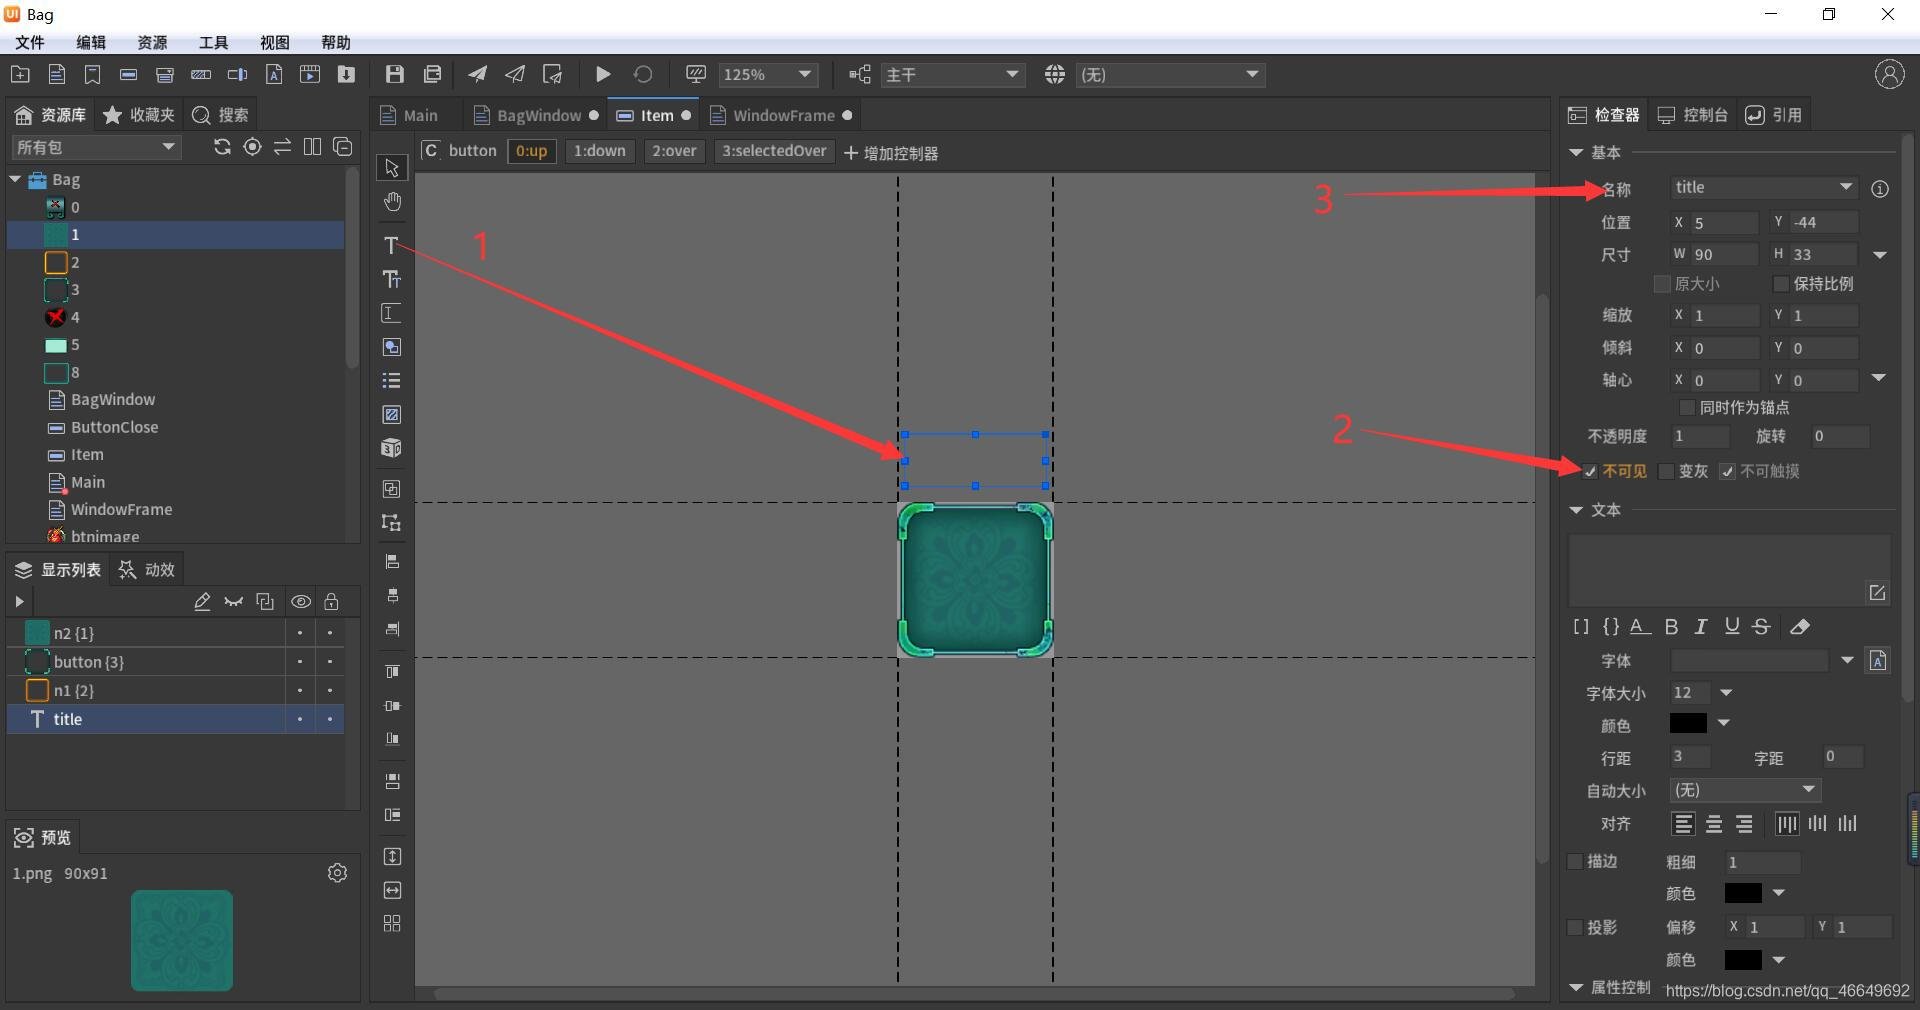Click the info icon beside name field

[x=1880, y=189]
